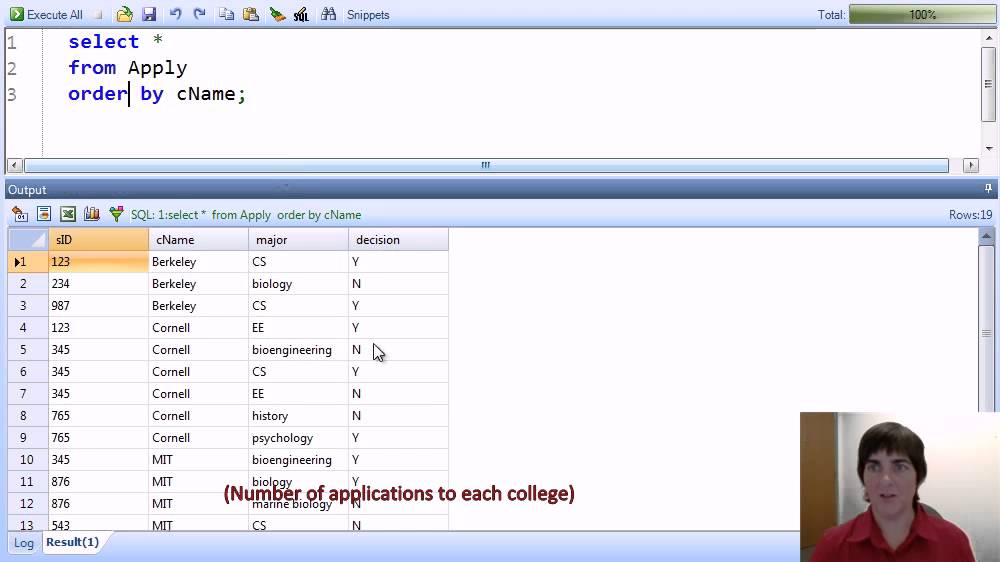Click editor horizontal scrollbar left arrow
This screenshot has width=1000, height=562.
coord(15,165)
